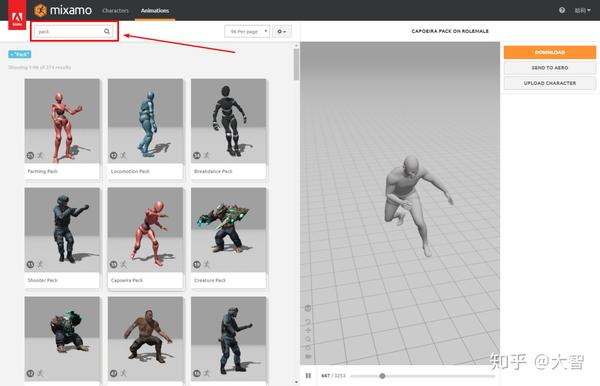Switch to the Animations tab
600x386 pixels.
pyautogui.click(x=155, y=11)
